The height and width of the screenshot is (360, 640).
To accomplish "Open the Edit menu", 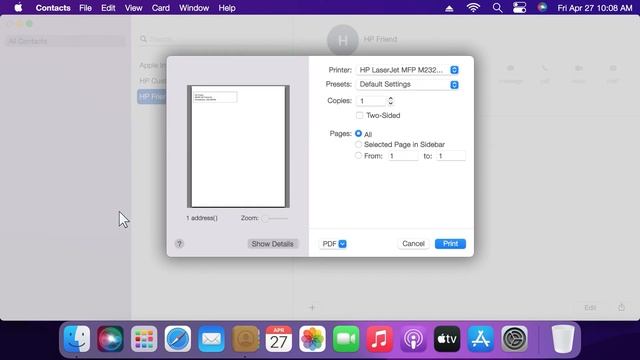I will point(108,8).
